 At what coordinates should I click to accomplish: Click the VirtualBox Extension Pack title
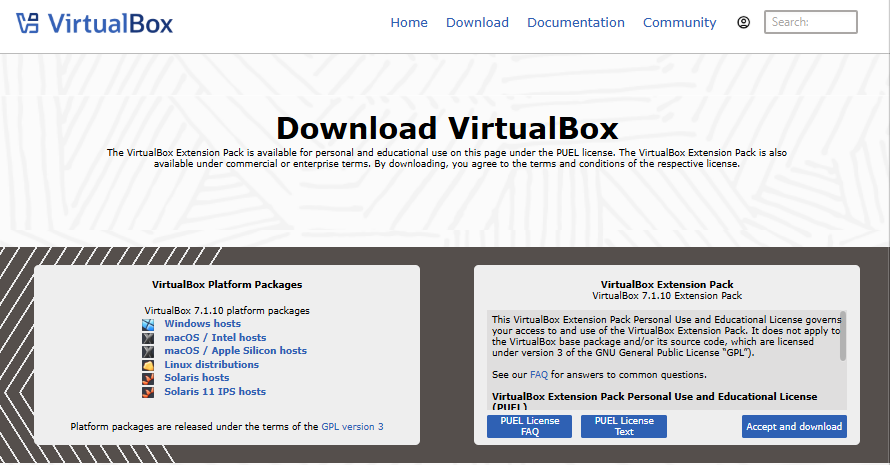667,284
